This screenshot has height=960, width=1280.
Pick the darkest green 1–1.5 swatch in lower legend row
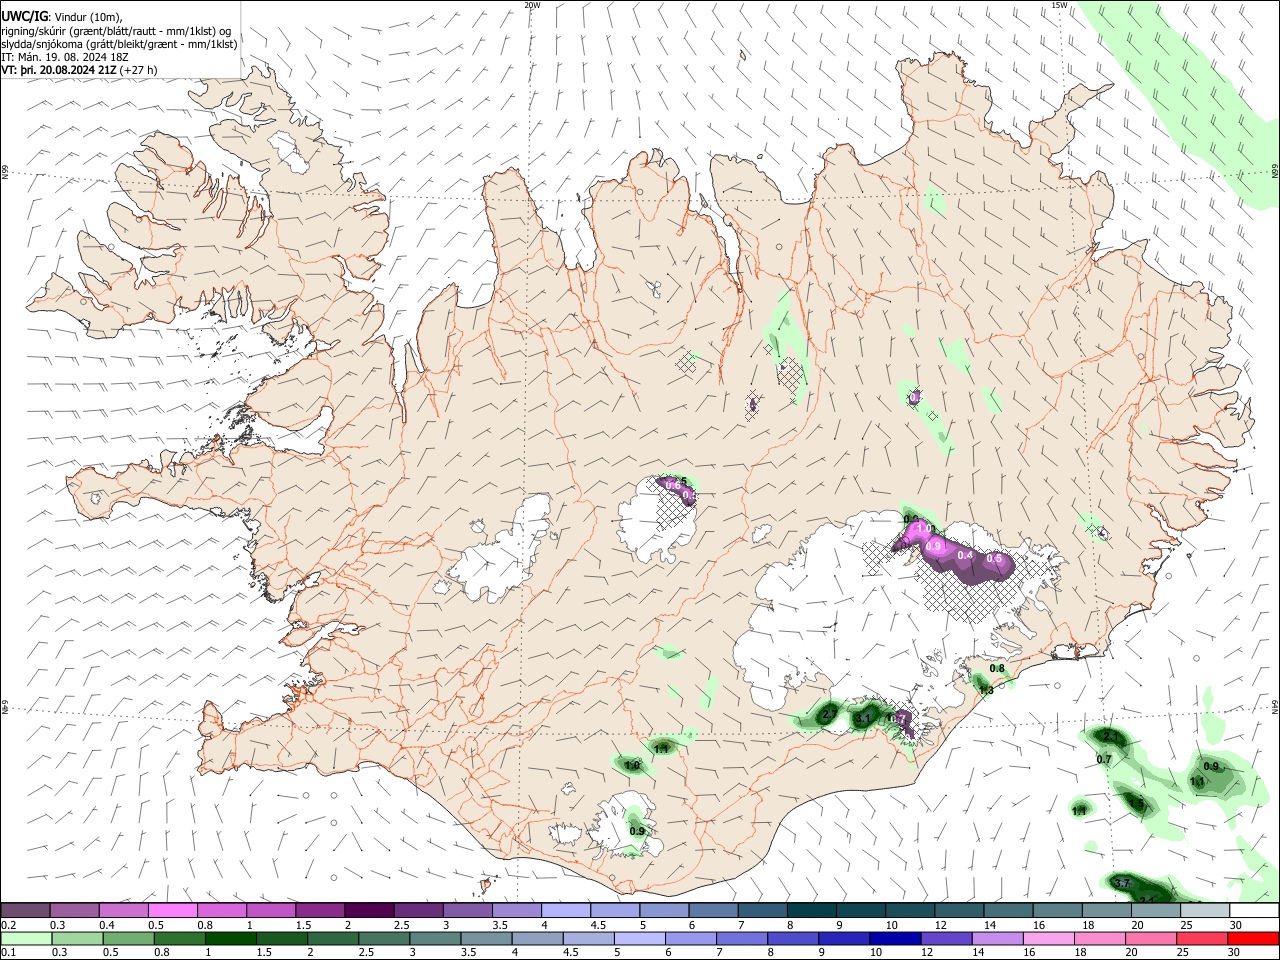pos(230,939)
